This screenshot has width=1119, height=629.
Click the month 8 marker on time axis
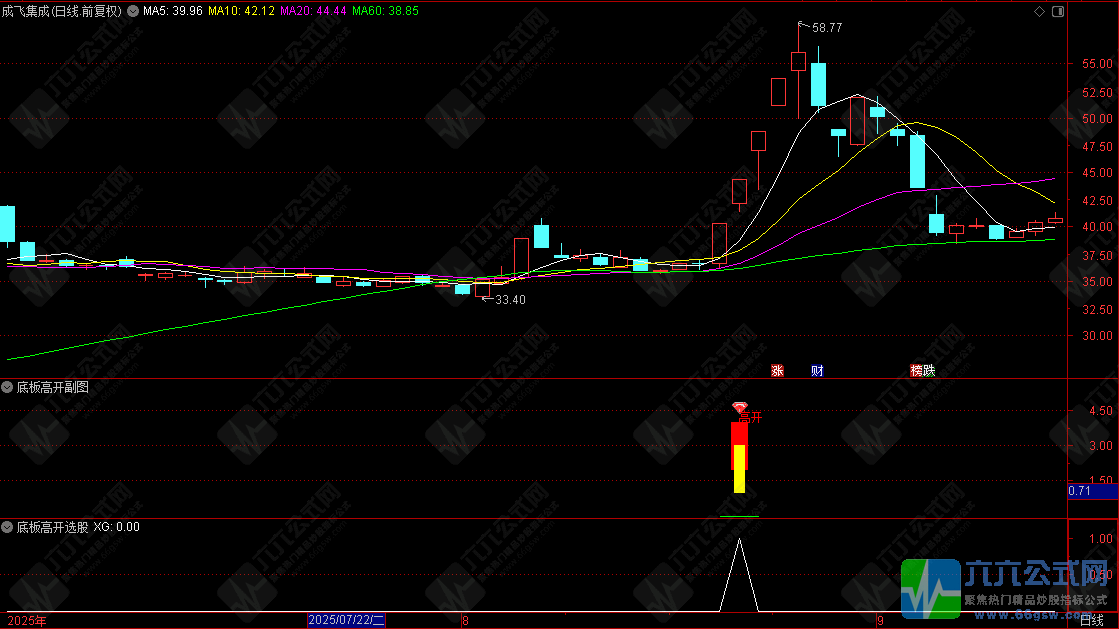point(465,620)
